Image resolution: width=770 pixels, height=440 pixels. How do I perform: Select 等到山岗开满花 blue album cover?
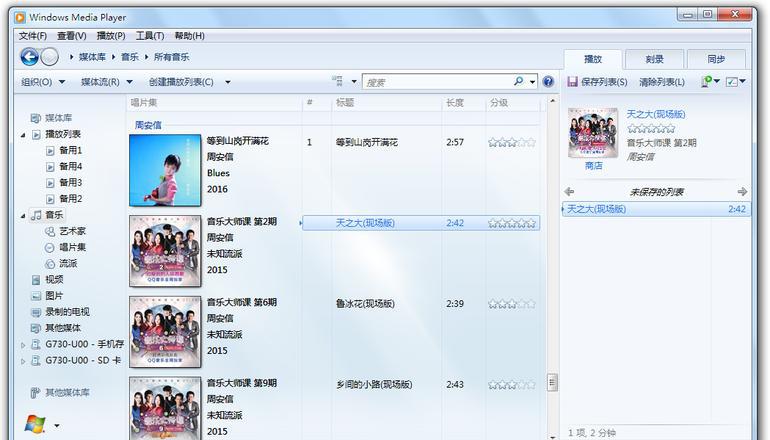[165, 170]
